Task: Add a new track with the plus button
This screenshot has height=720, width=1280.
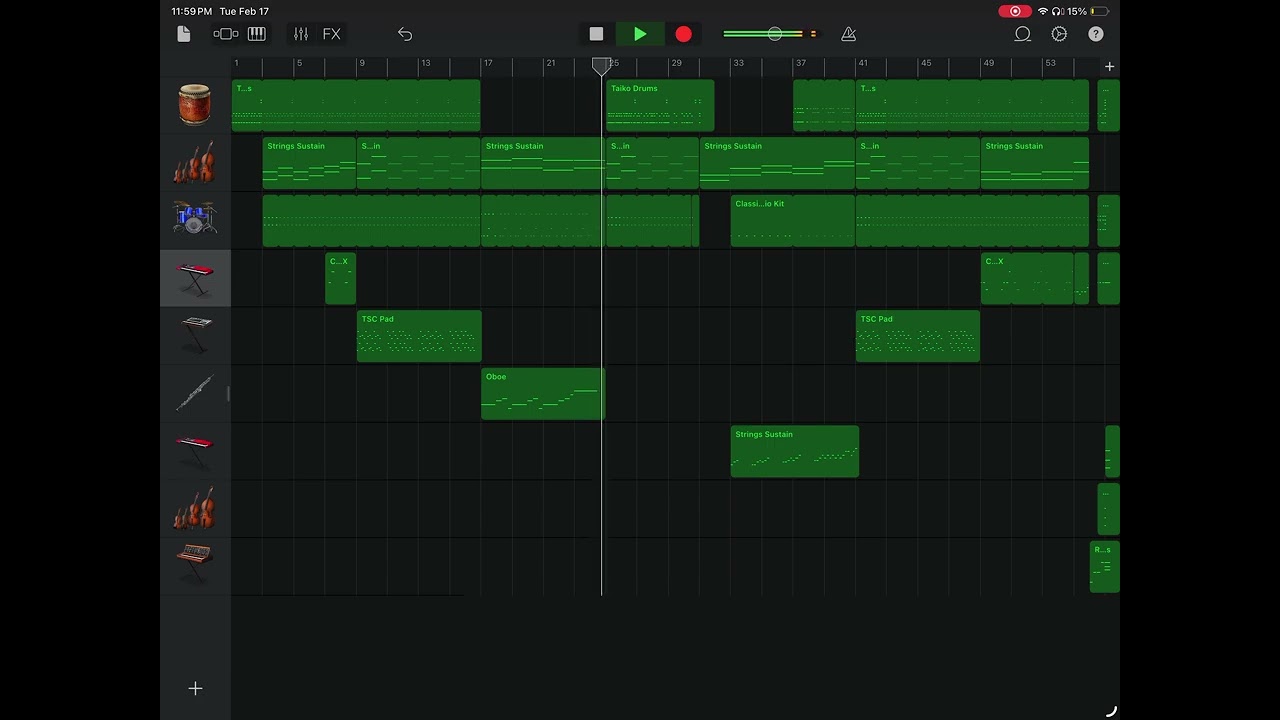Action: click(195, 688)
